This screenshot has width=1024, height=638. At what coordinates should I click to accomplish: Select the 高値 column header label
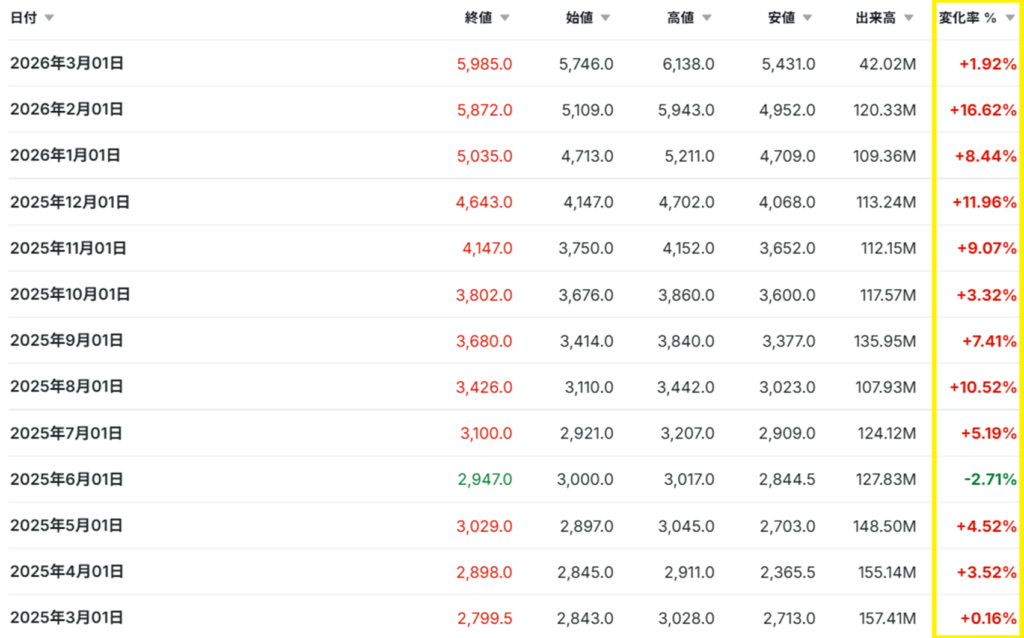click(681, 18)
